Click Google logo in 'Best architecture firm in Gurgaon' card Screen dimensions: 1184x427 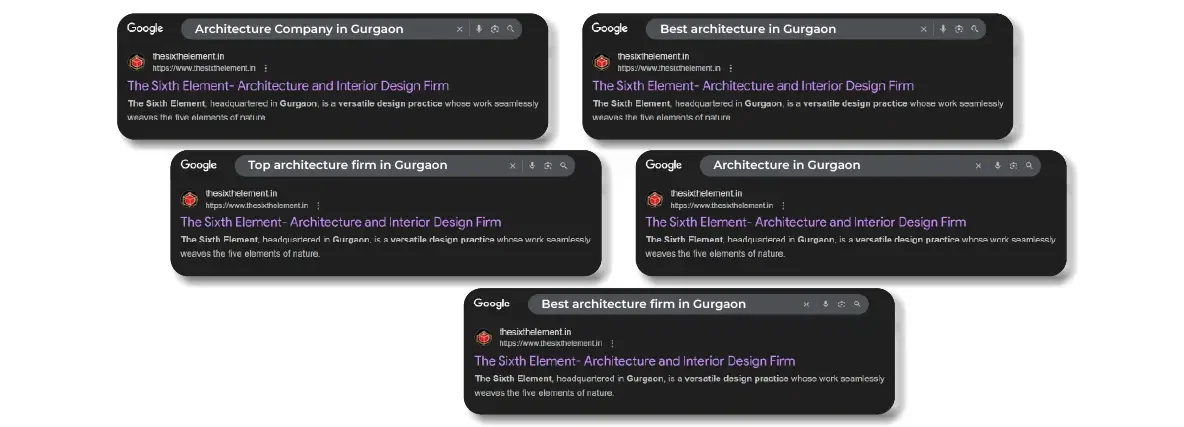pos(492,304)
